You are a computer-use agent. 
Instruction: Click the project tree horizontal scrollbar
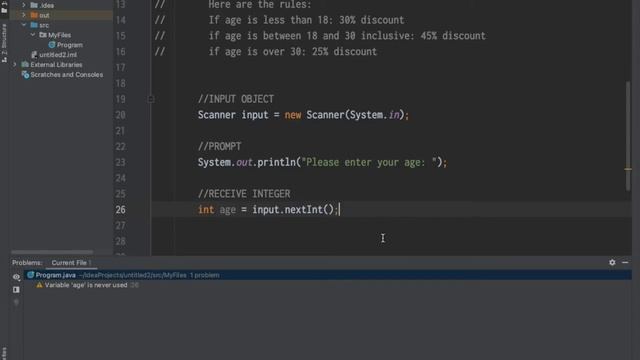[x=52, y=252]
